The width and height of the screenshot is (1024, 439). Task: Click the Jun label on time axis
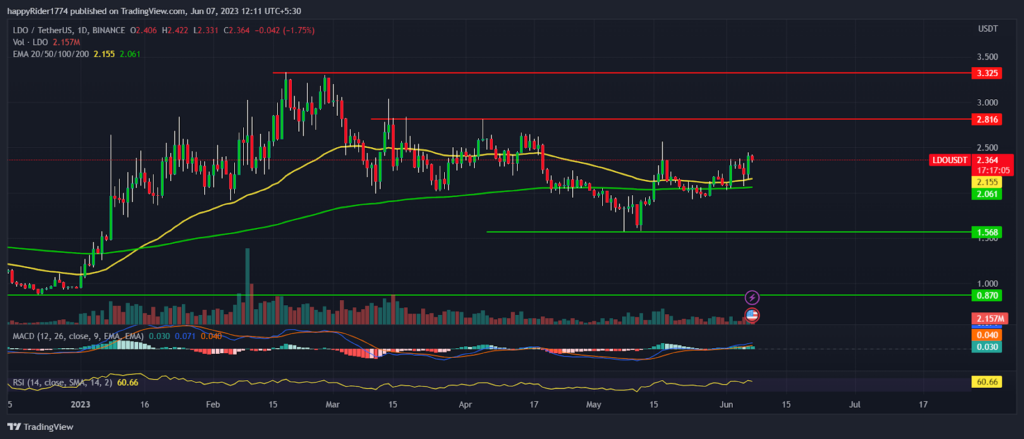pos(726,404)
